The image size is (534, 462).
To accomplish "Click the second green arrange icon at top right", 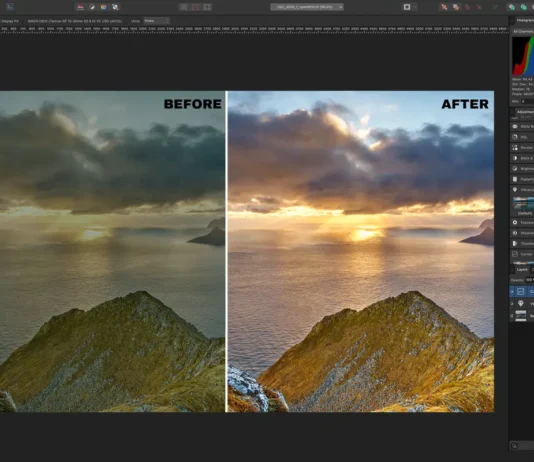I will tap(523, 7).
